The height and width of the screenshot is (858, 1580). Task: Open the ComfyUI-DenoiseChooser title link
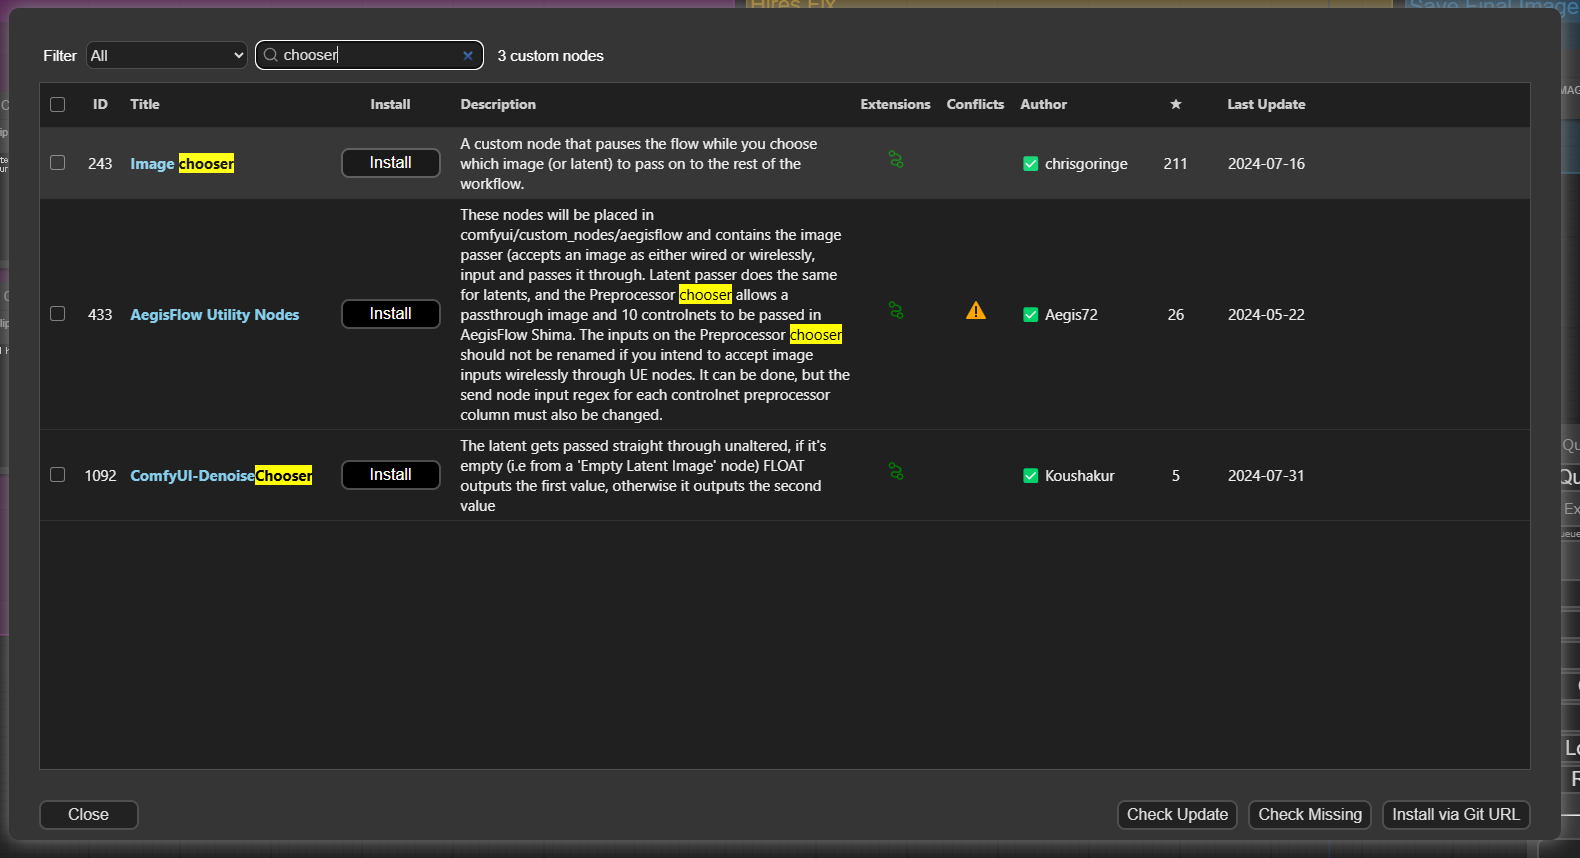221,476
